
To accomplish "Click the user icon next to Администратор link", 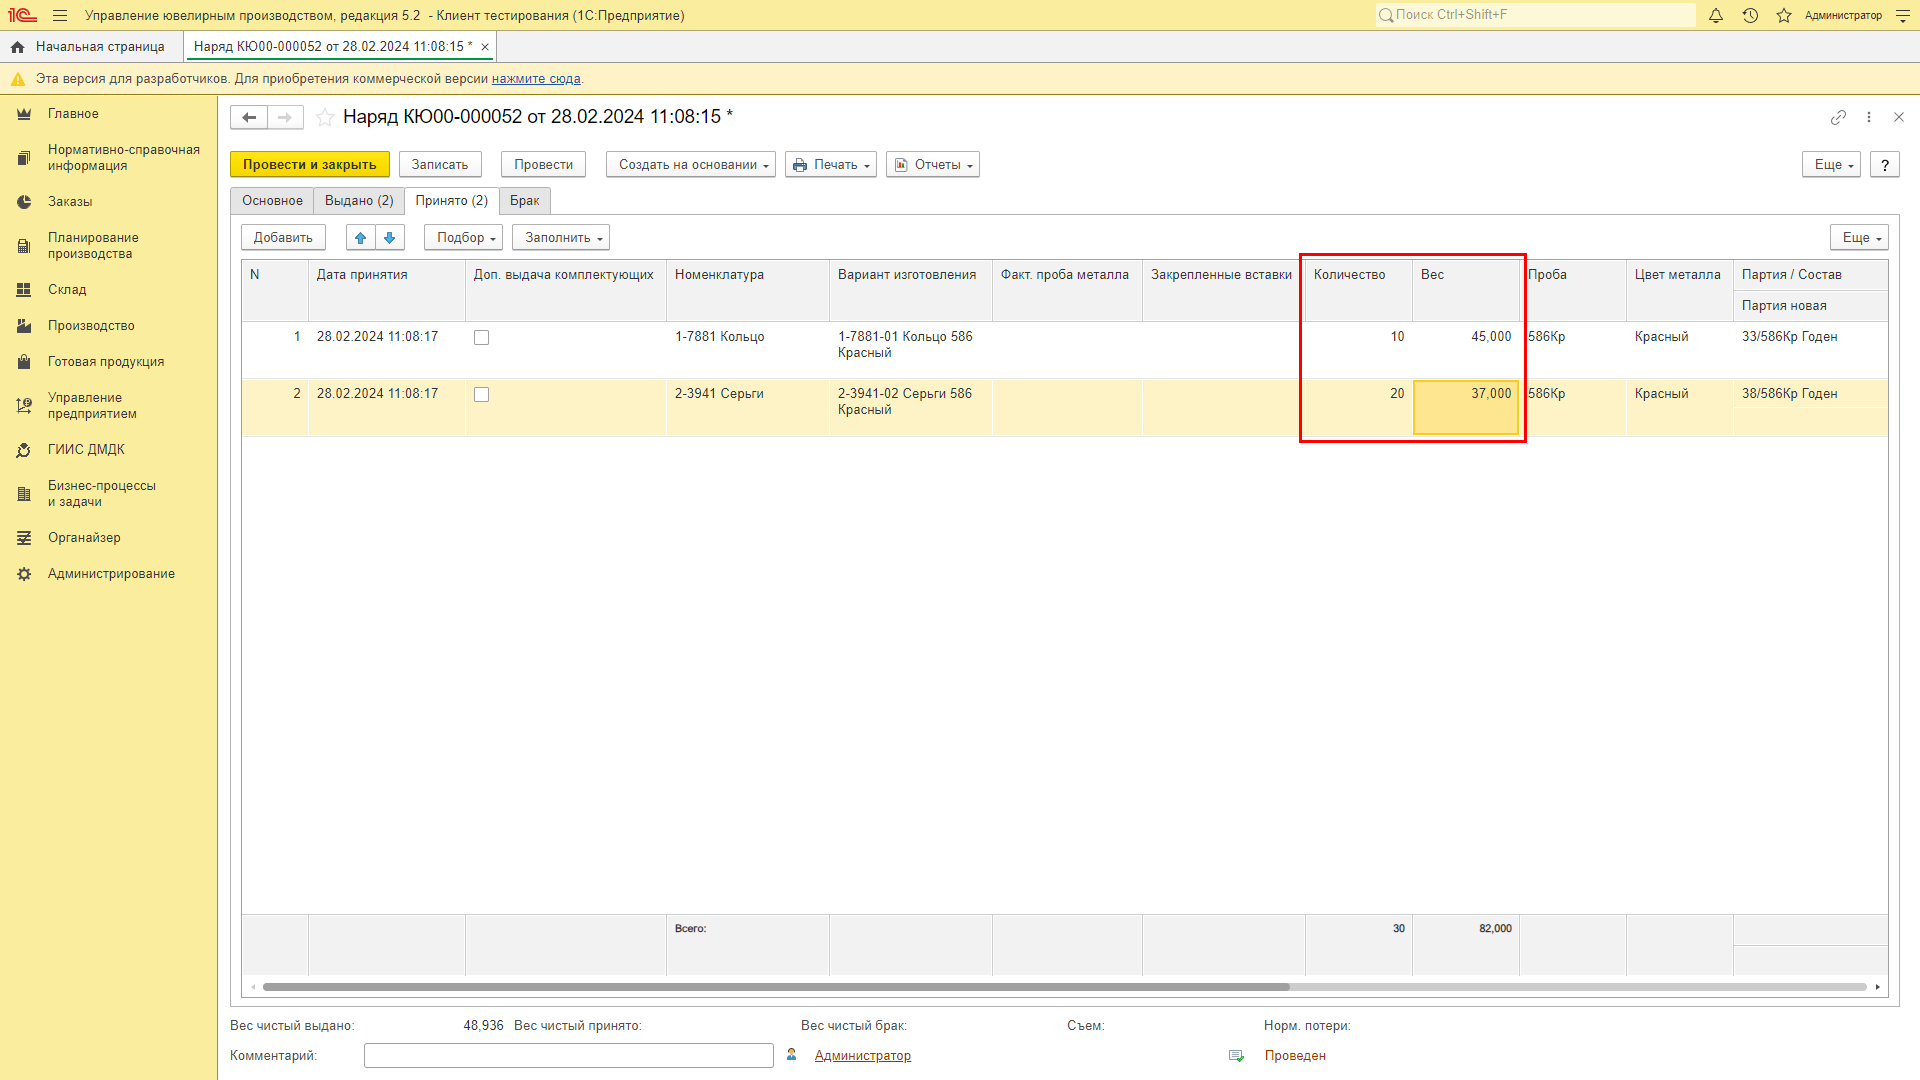I will point(792,1055).
